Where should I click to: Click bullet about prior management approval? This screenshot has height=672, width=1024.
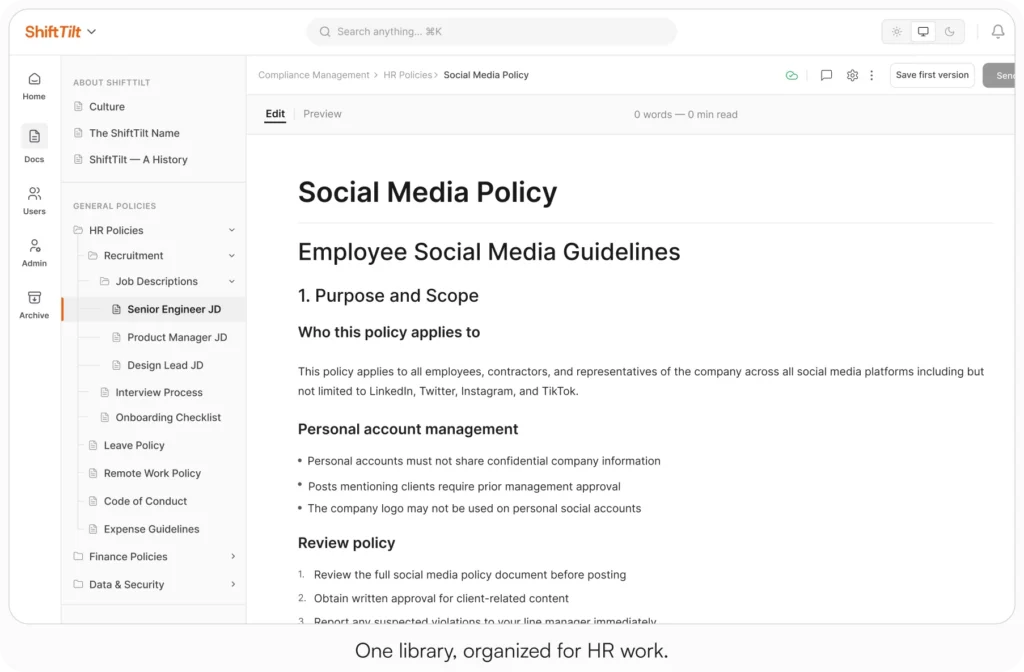click(x=464, y=487)
